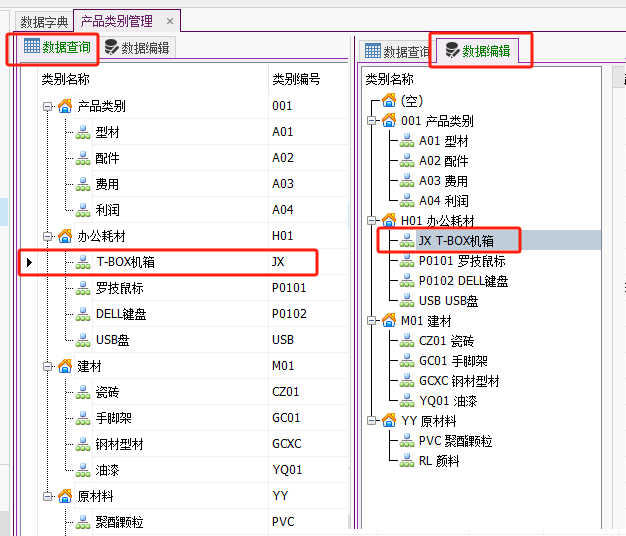Select A02 配件 in the right tree

click(x=443, y=161)
